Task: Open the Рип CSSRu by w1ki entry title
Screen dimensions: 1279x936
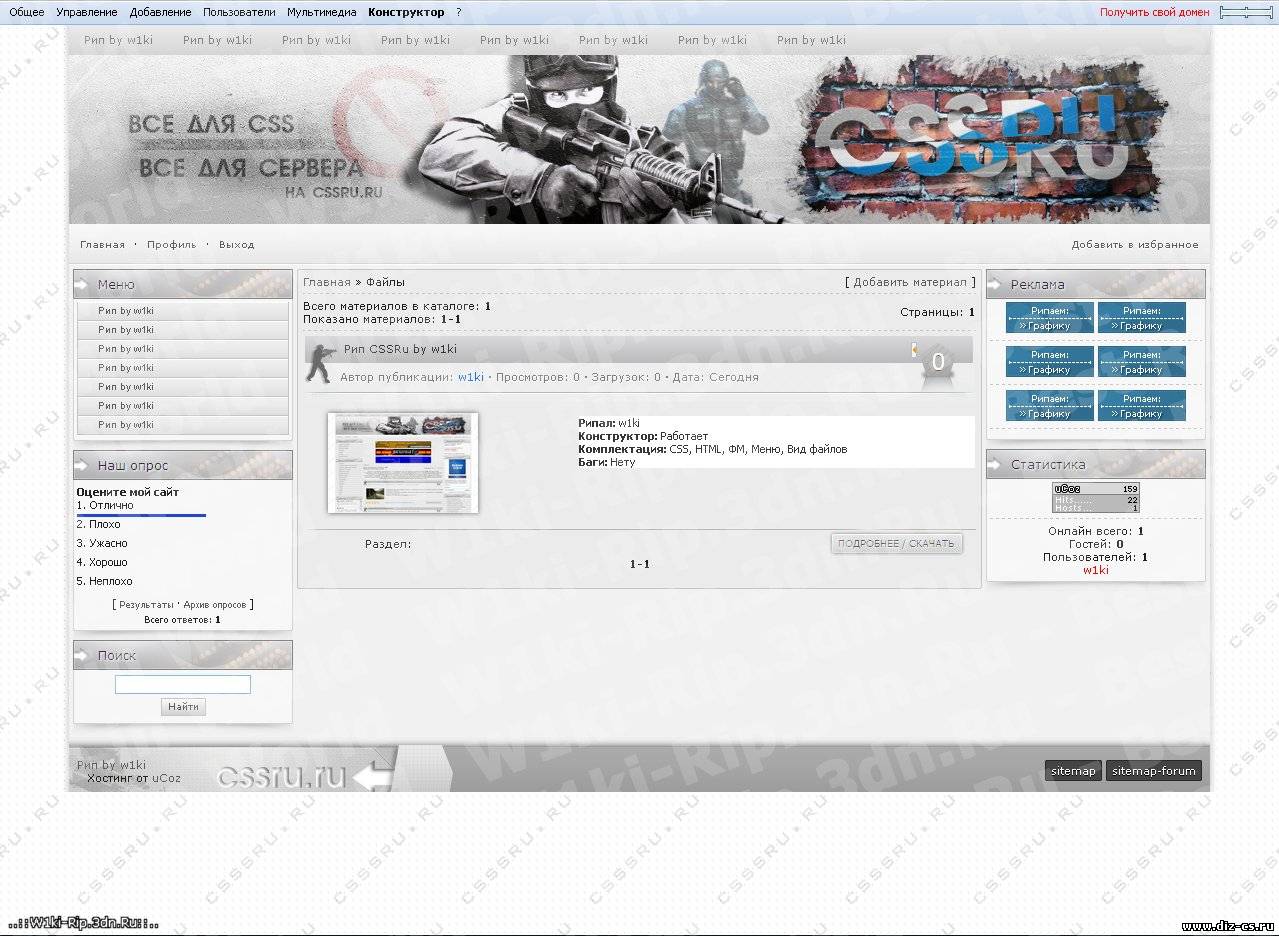Action: pyautogui.click(x=400, y=349)
